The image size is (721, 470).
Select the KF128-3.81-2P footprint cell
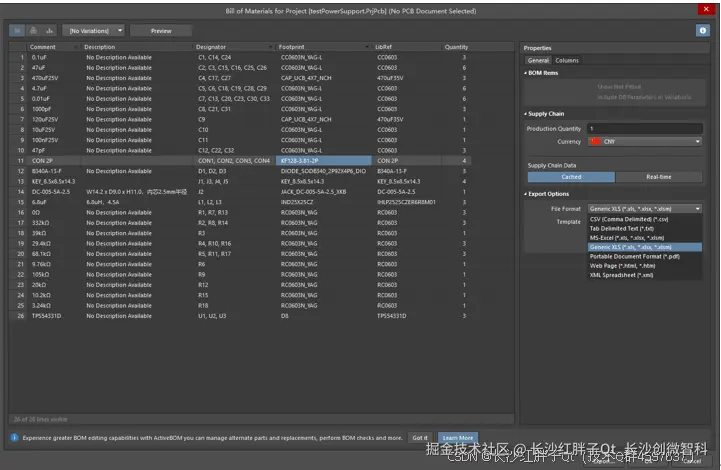(324, 160)
